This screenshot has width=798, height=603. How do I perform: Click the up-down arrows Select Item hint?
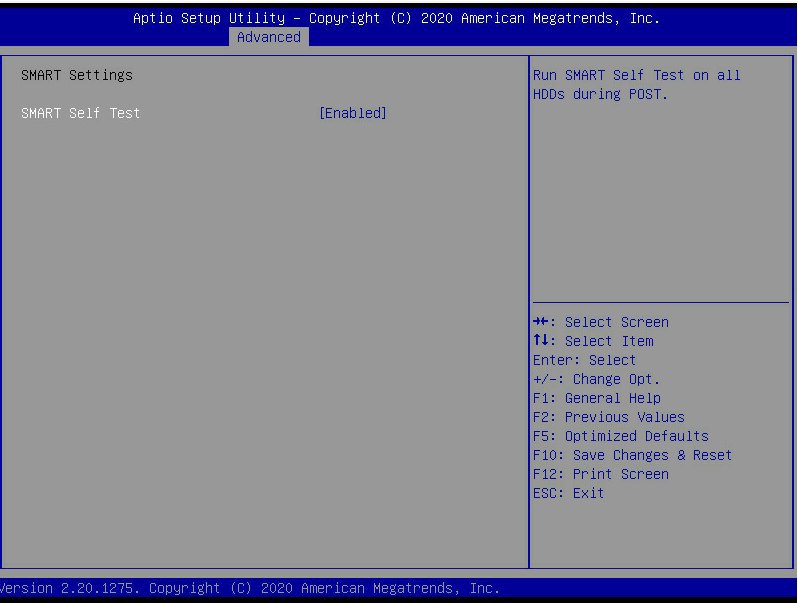[593, 341]
